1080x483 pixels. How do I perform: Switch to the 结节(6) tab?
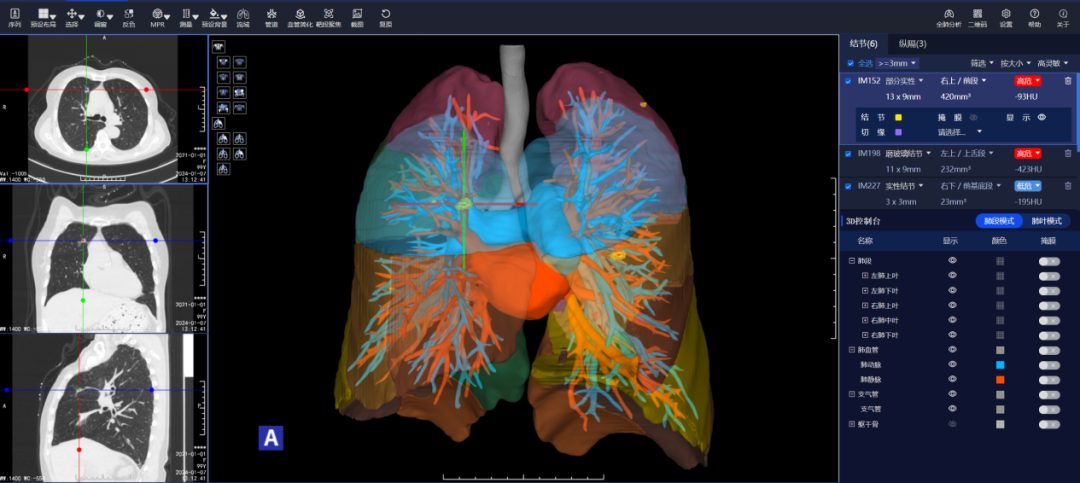863,43
